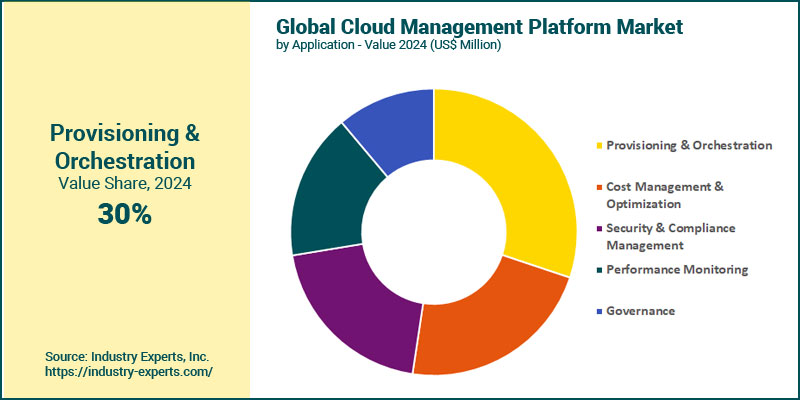Open the industry-experts.com URL link
The width and height of the screenshot is (800, 400).
[x=129, y=372]
